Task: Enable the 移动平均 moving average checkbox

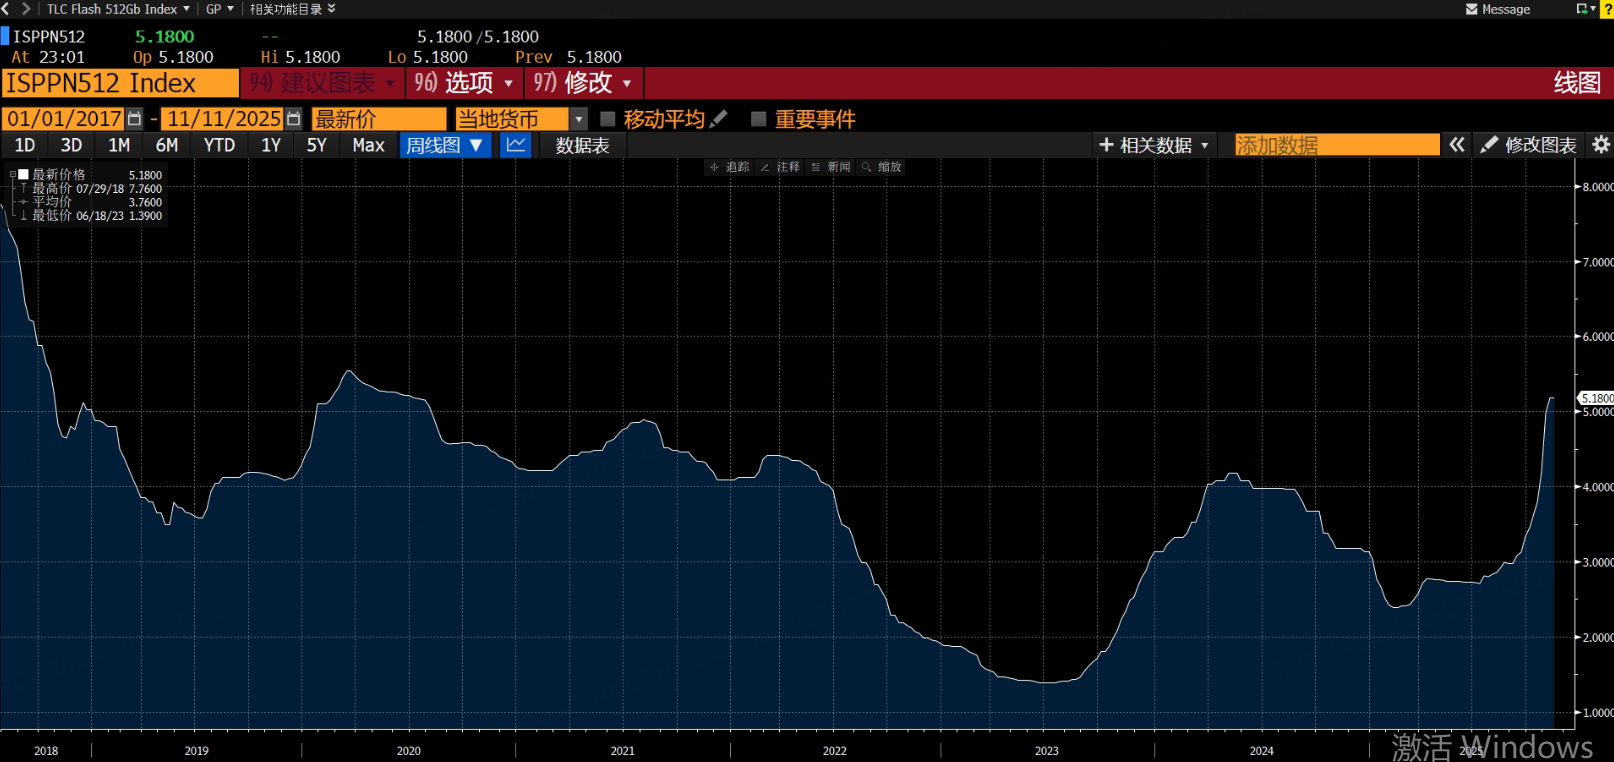Action: point(607,119)
